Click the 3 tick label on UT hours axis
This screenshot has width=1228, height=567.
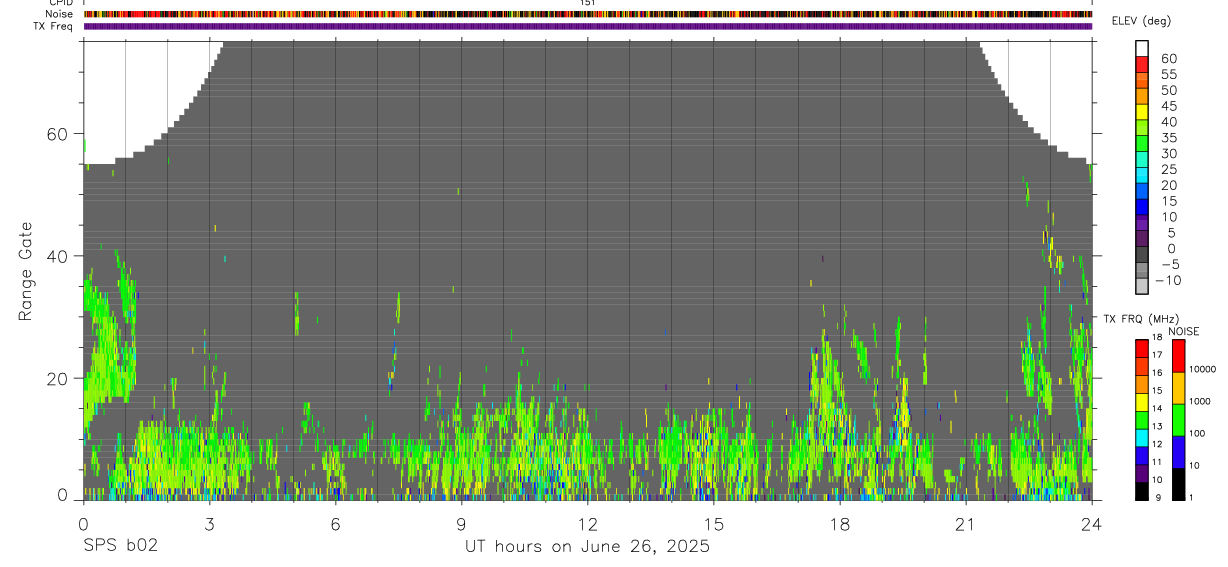pyautogui.click(x=209, y=523)
